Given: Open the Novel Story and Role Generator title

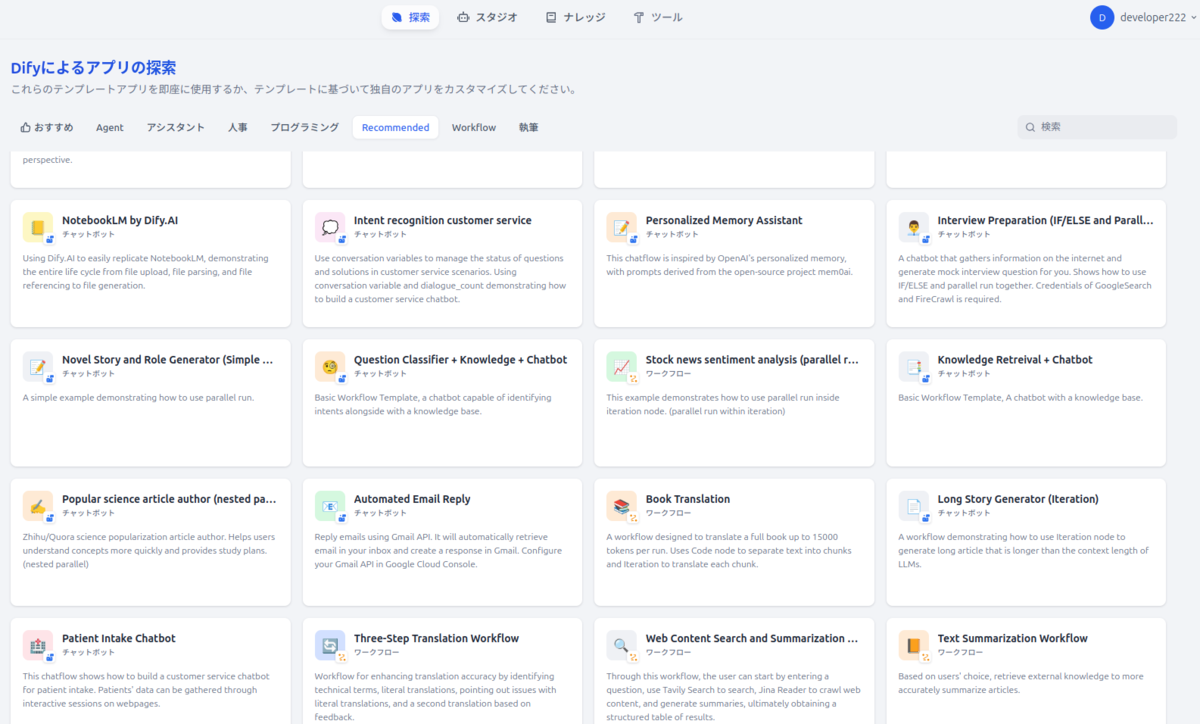Looking at the screenshot, I should click(x=168, y=359).
